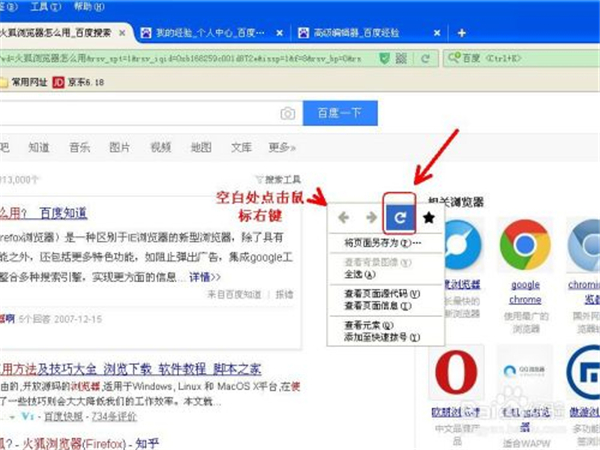The width and height of the screenshot is (600, 450).
Task: Click the back arrow in context menu
Action: [x=343, y=217]
